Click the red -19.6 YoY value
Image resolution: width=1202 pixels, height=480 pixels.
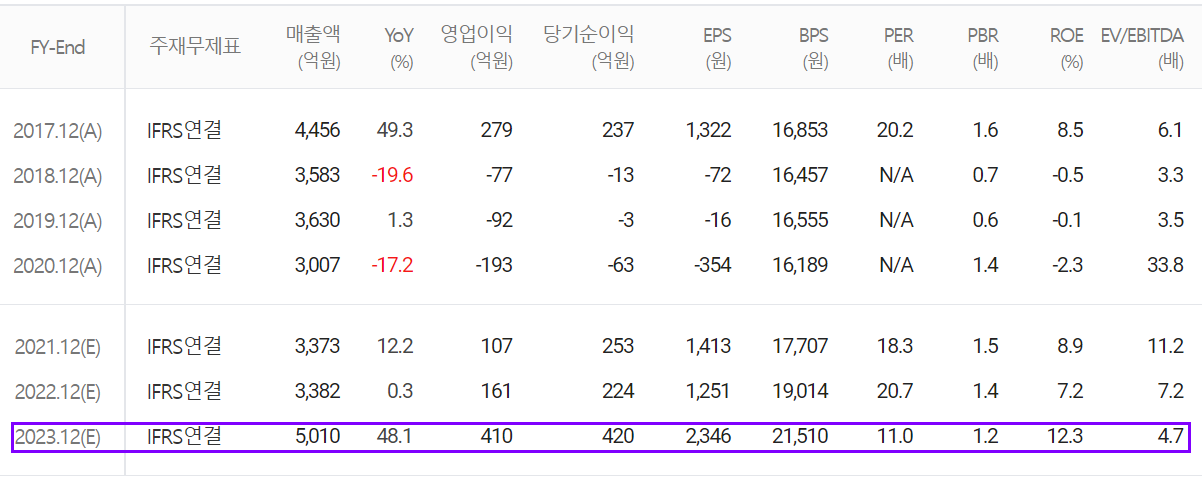pos(392,175)
